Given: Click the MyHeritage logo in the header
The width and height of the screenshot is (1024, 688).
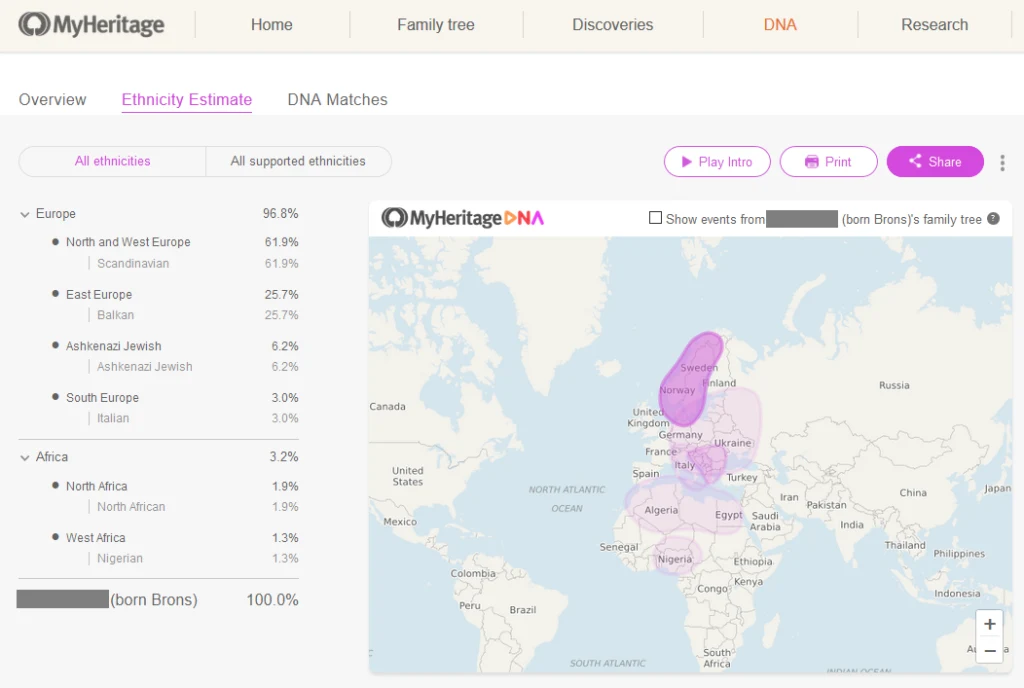Looking at the screenshot, I should pyautogui.click(x=91, y=25).
